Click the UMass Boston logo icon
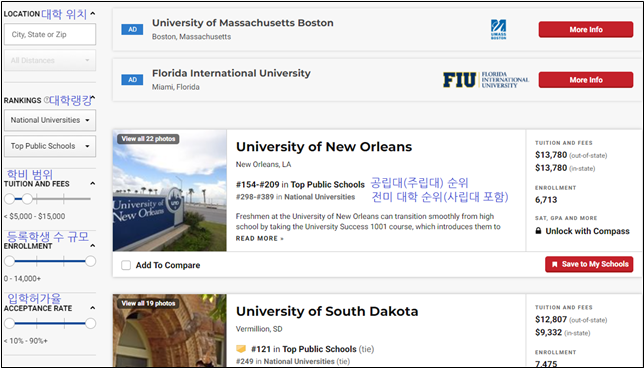644x368 pixels. tap(499, 30)
